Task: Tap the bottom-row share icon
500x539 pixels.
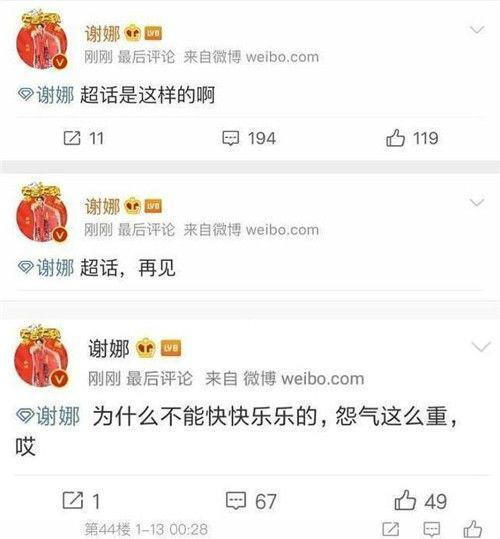Action: click(391, 529)
